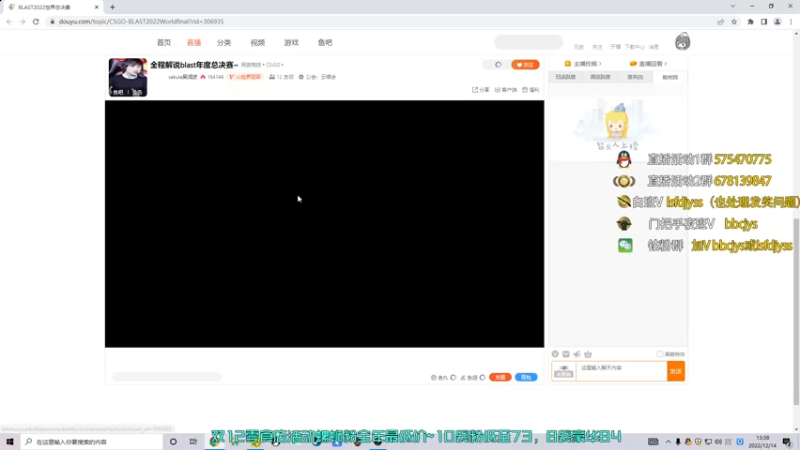Image resolution: width=800 pixels, height=450 pixels.
Task: Click the Douyu search box
Action: (x=529, y=42)
